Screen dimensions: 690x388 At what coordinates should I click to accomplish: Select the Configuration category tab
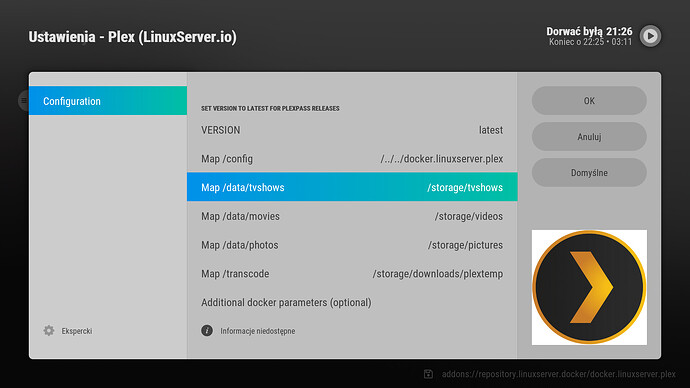pos(108,101)
